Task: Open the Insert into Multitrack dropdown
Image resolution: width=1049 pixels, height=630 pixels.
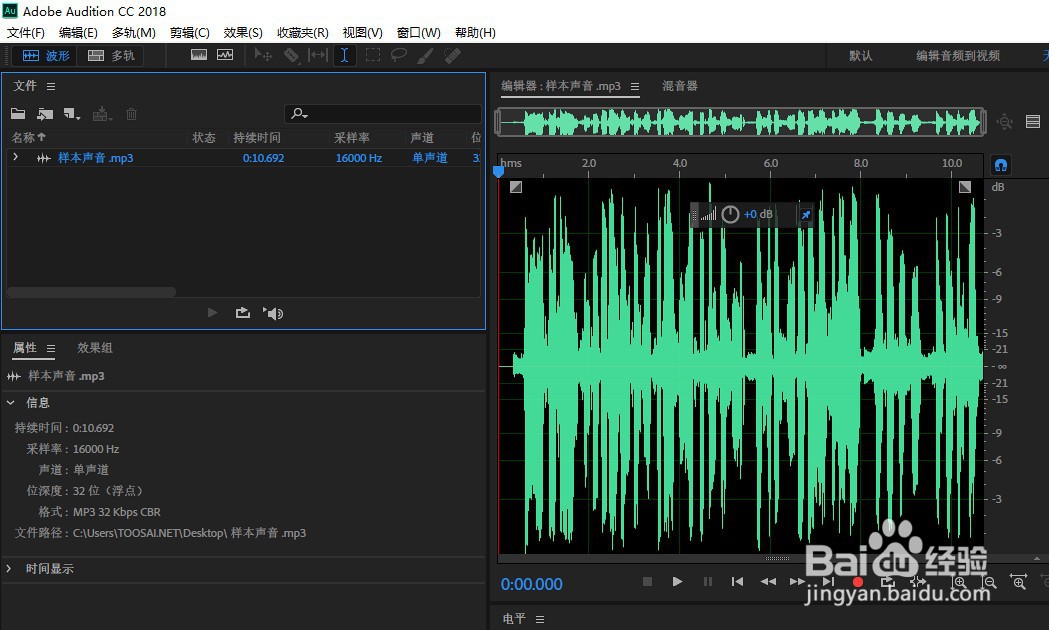Action: pyautogui.click(x=102, y=114)
